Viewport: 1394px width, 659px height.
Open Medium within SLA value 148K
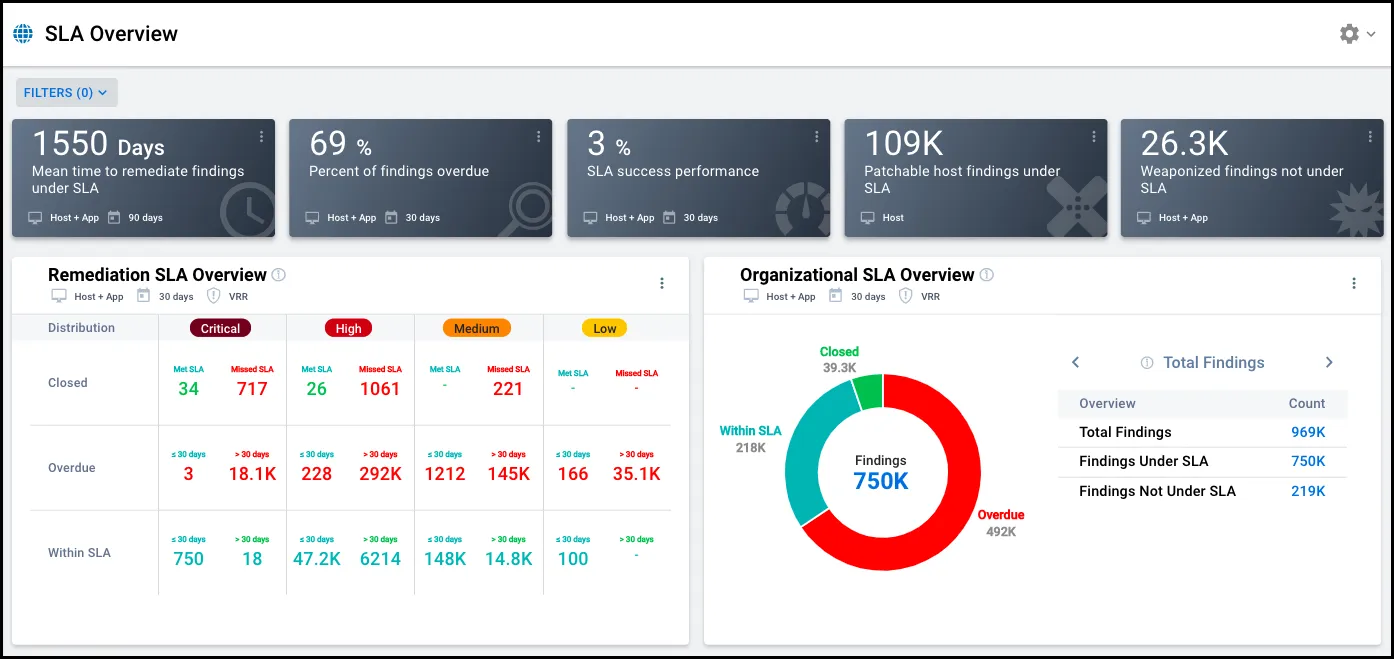tap(445, 559)
